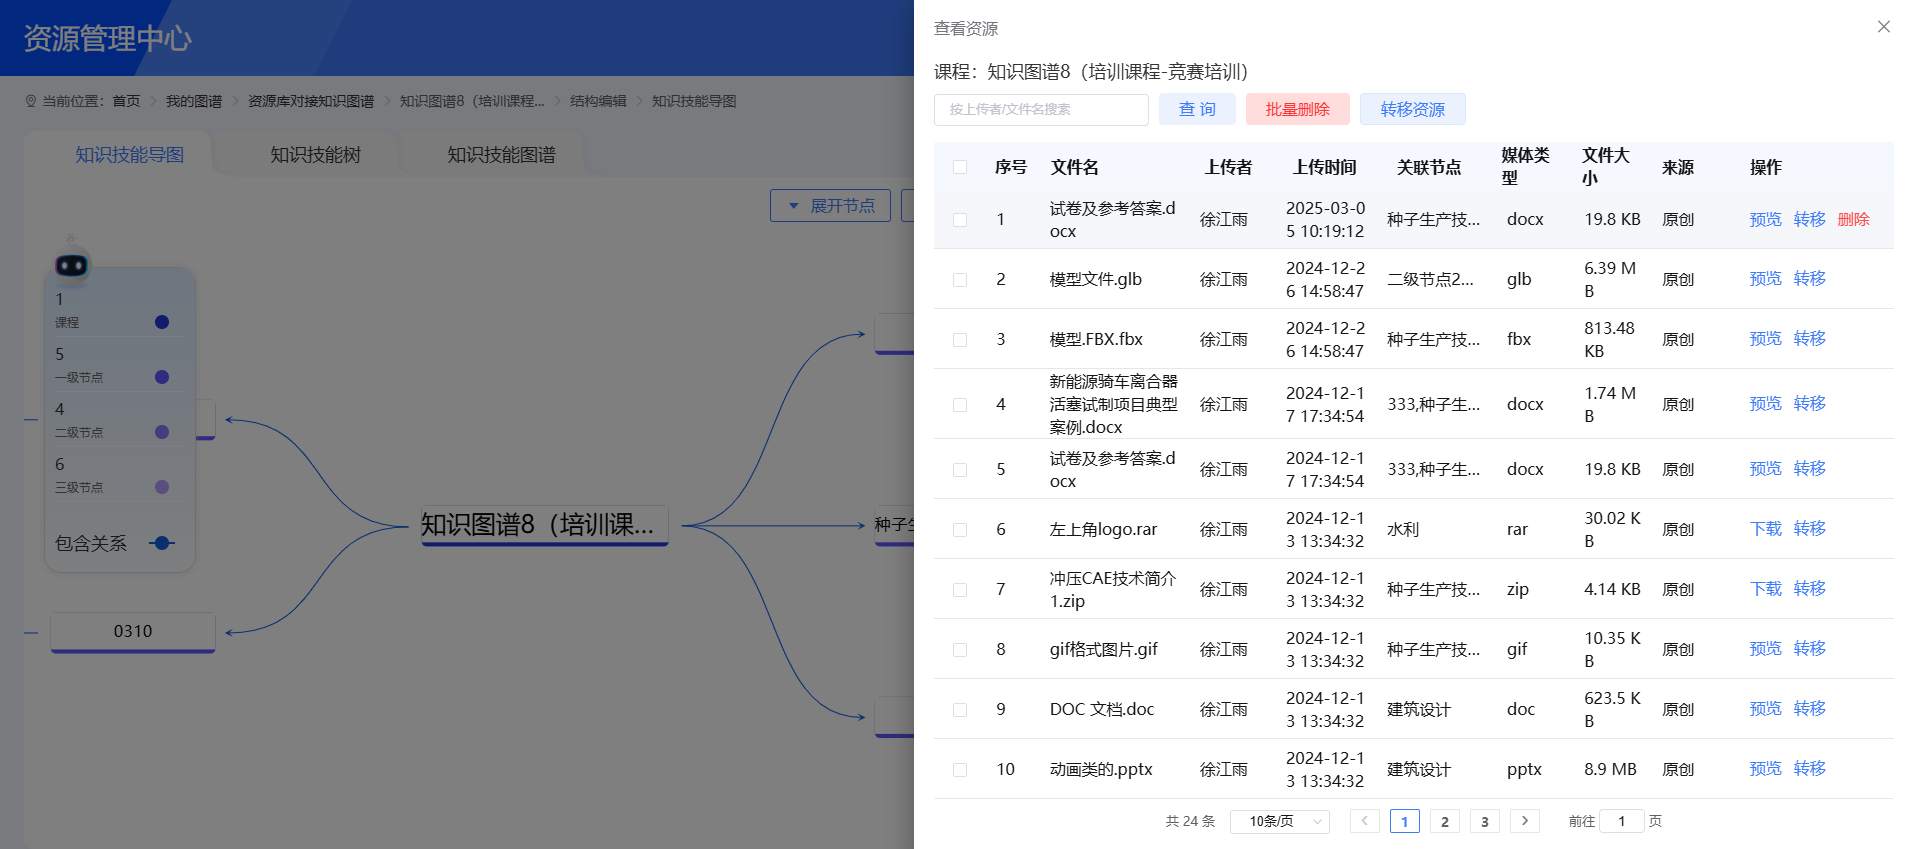Check the box for 左上角logo.rar row
The image size is (1906, 849).
960,530
